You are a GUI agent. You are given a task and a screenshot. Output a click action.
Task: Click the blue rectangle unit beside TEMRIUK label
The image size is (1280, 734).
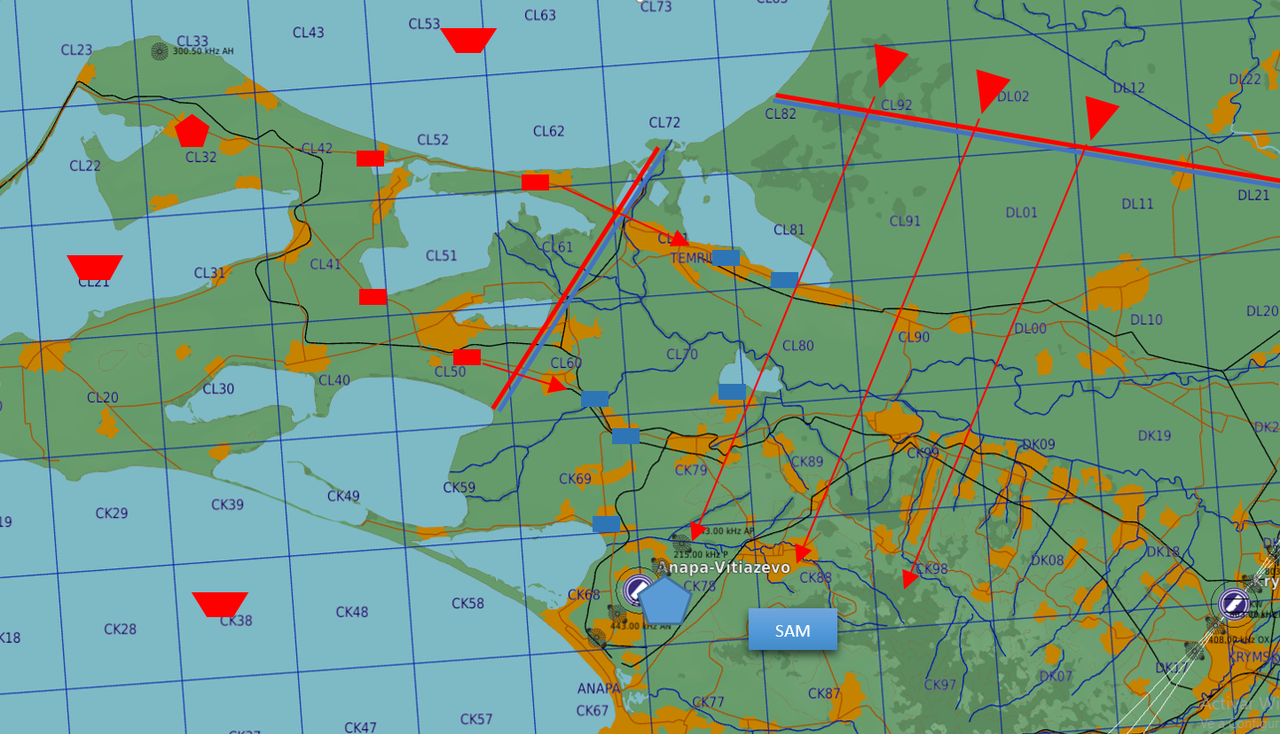[x=725, y=257]
